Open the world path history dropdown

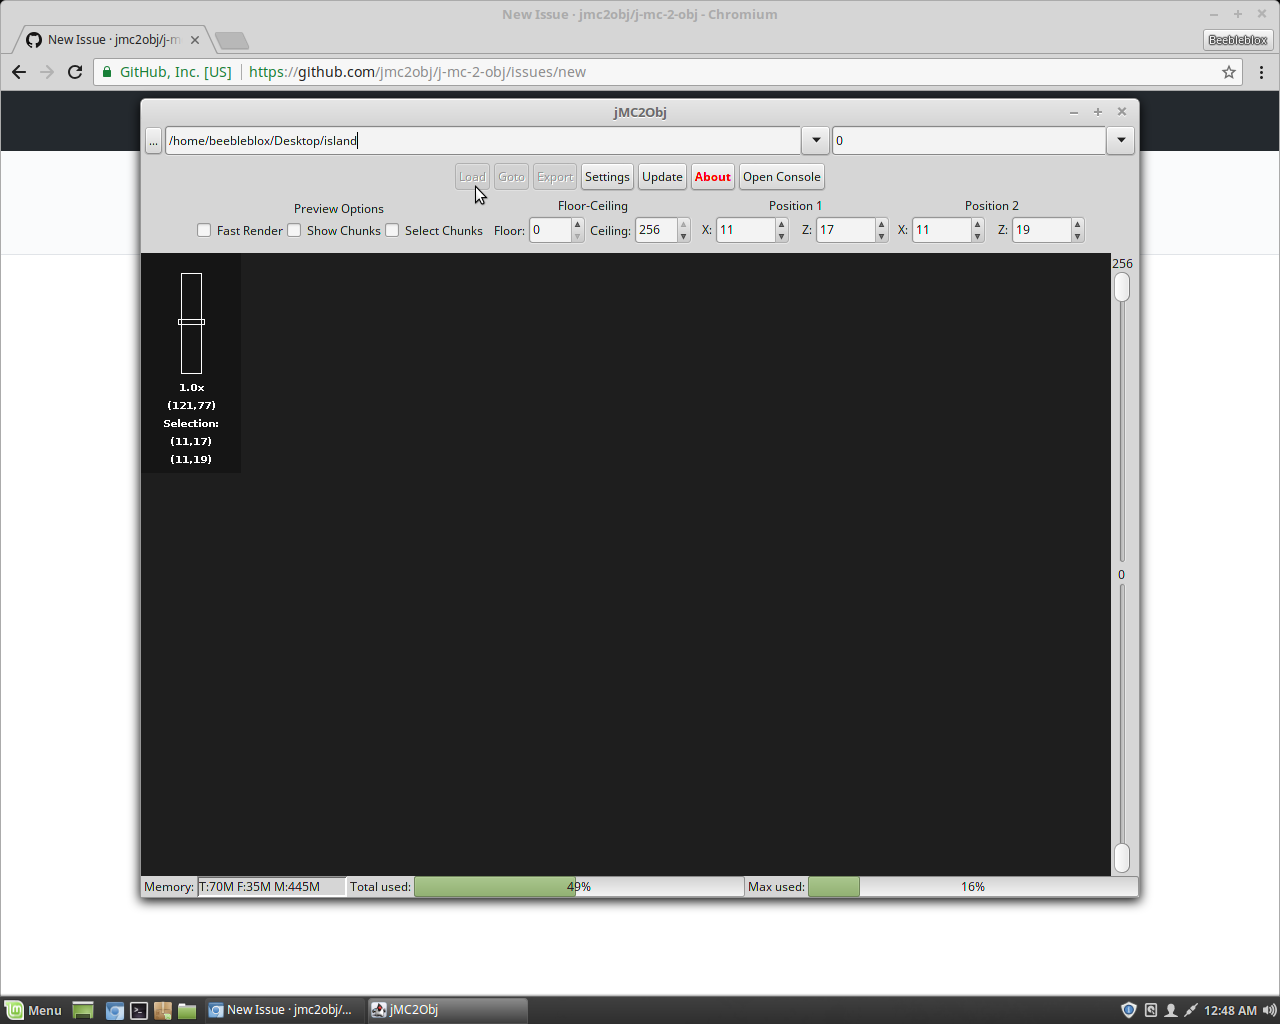pyautogui.click(x=814, y=140)
